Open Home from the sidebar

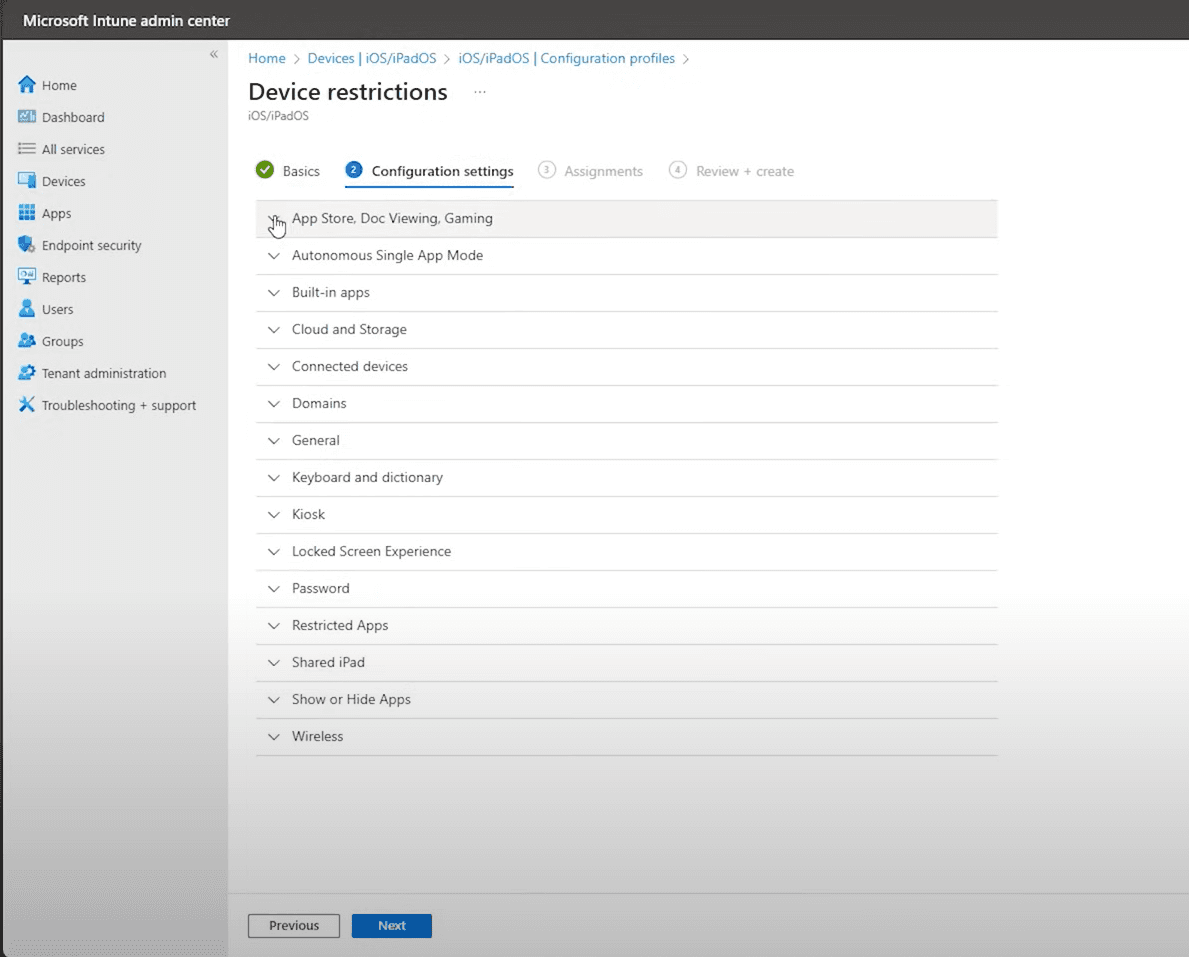pos(60,85)
